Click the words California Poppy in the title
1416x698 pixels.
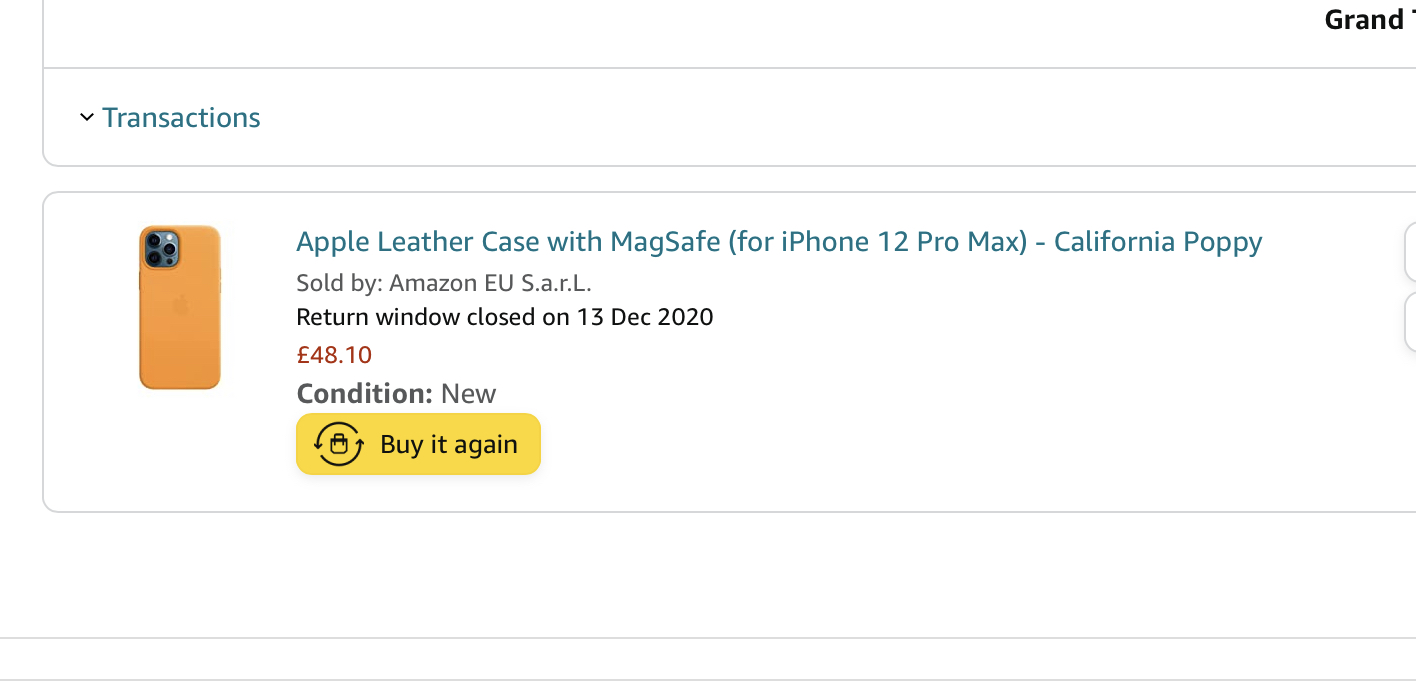coord(1158,242)
